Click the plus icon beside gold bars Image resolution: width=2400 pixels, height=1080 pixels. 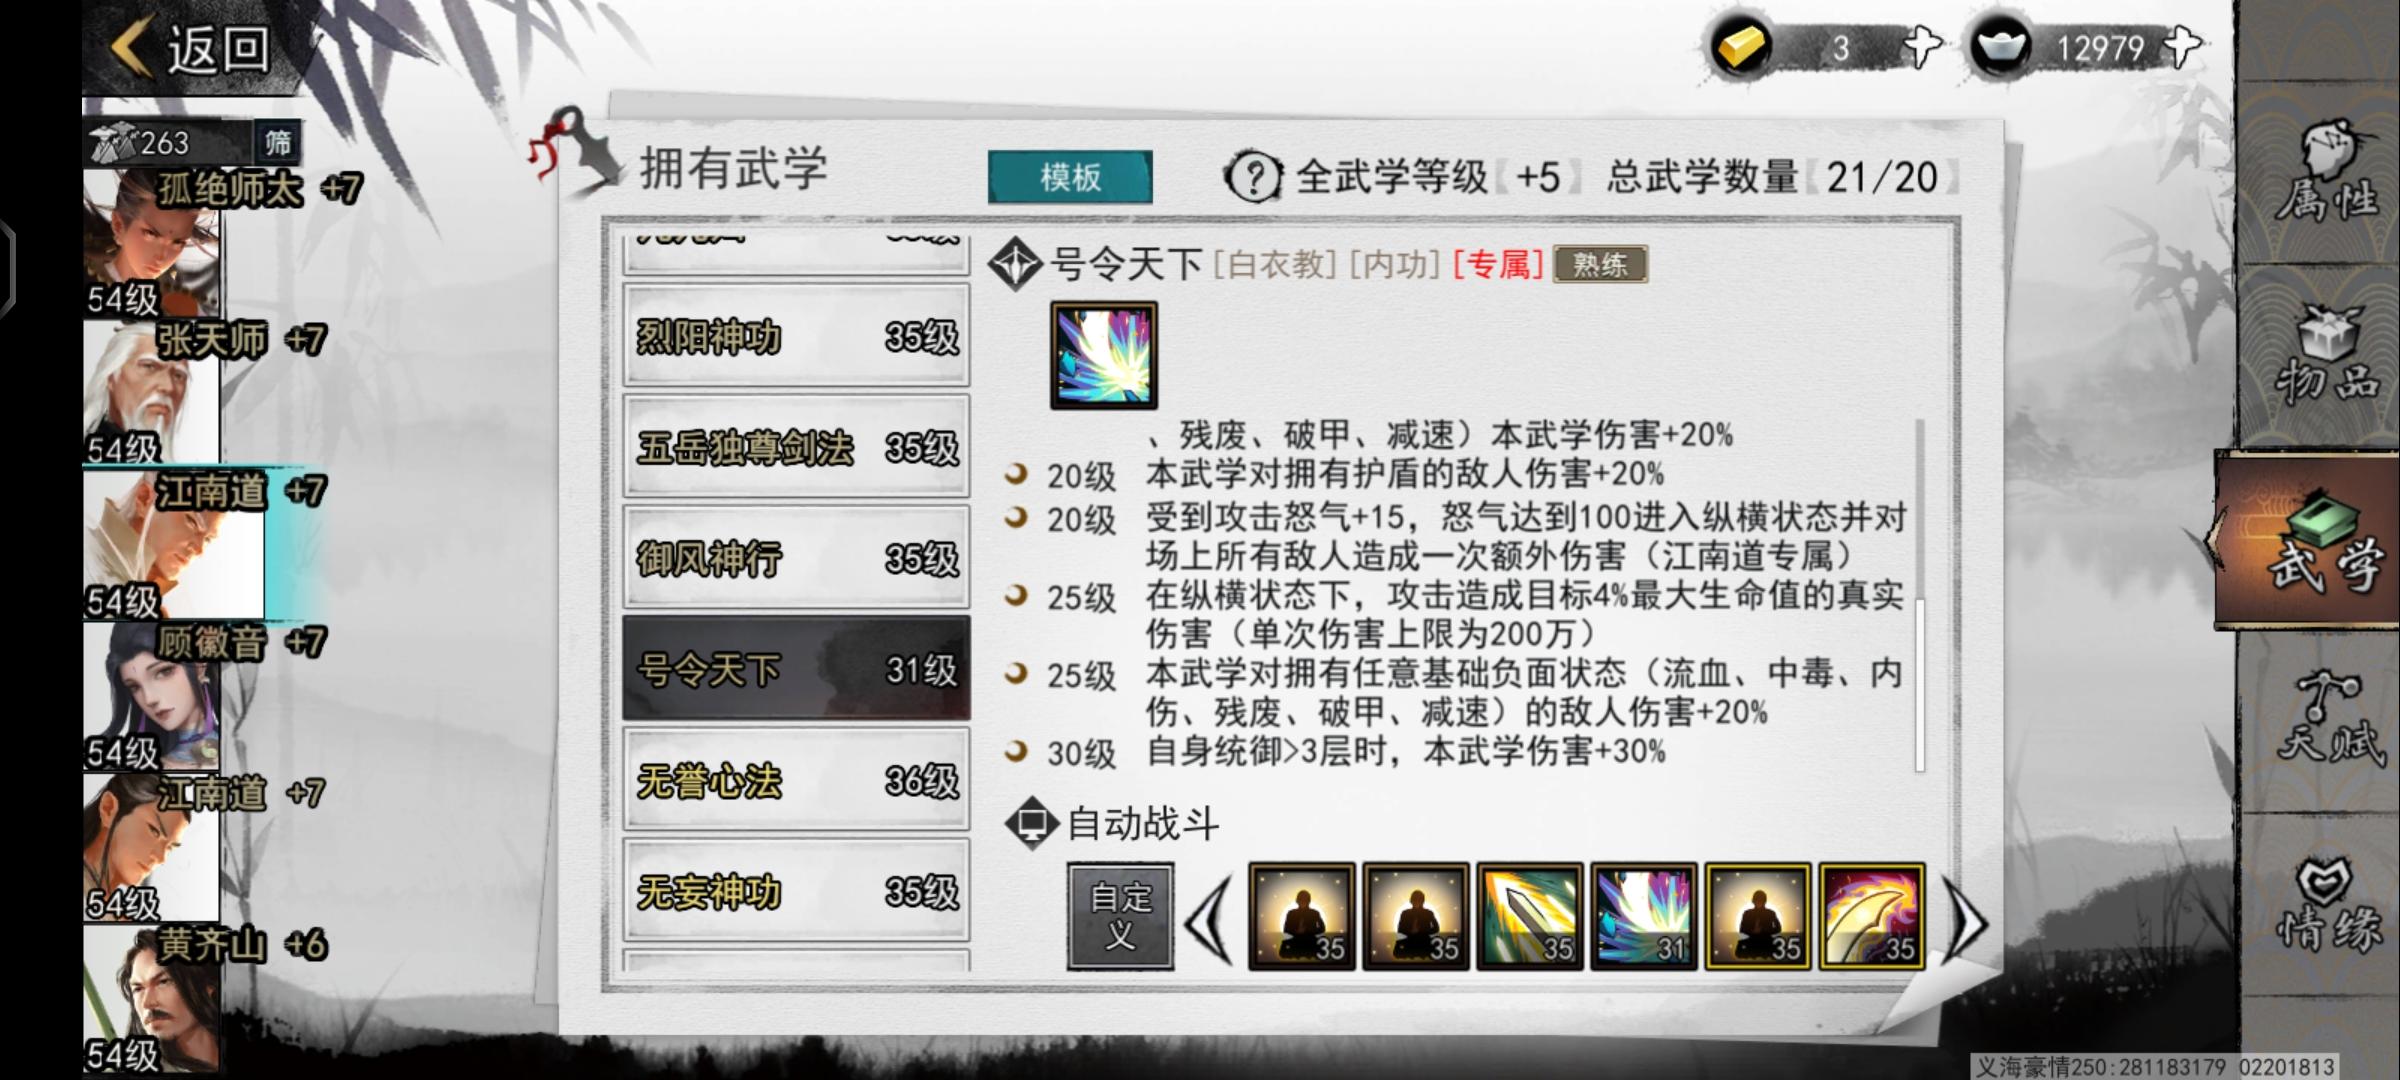coord(1920,47)
